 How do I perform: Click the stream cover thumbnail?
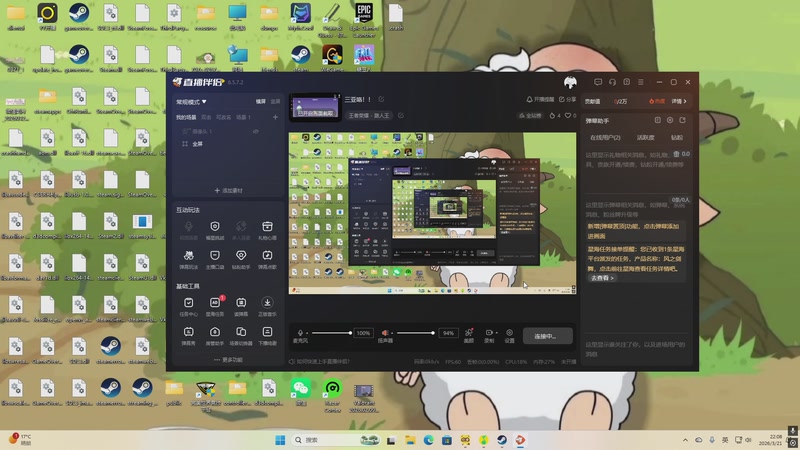coord(315,107)
